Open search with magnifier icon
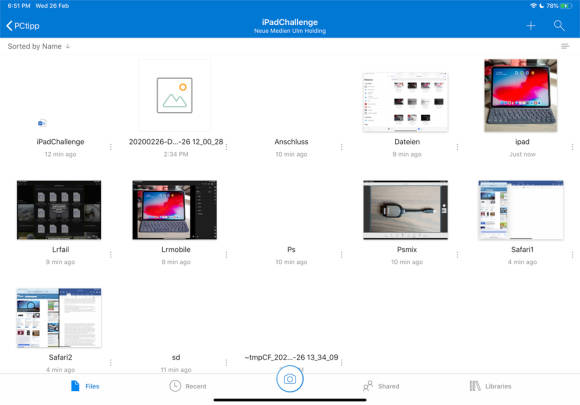580x405 pixels. tap(559, 26)
